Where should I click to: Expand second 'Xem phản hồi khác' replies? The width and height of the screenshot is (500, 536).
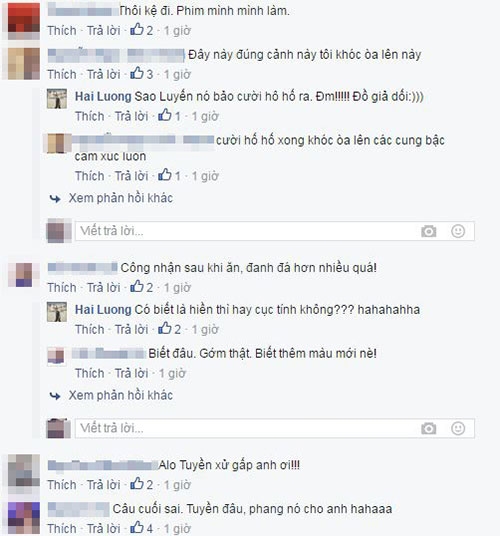(120, 396)
